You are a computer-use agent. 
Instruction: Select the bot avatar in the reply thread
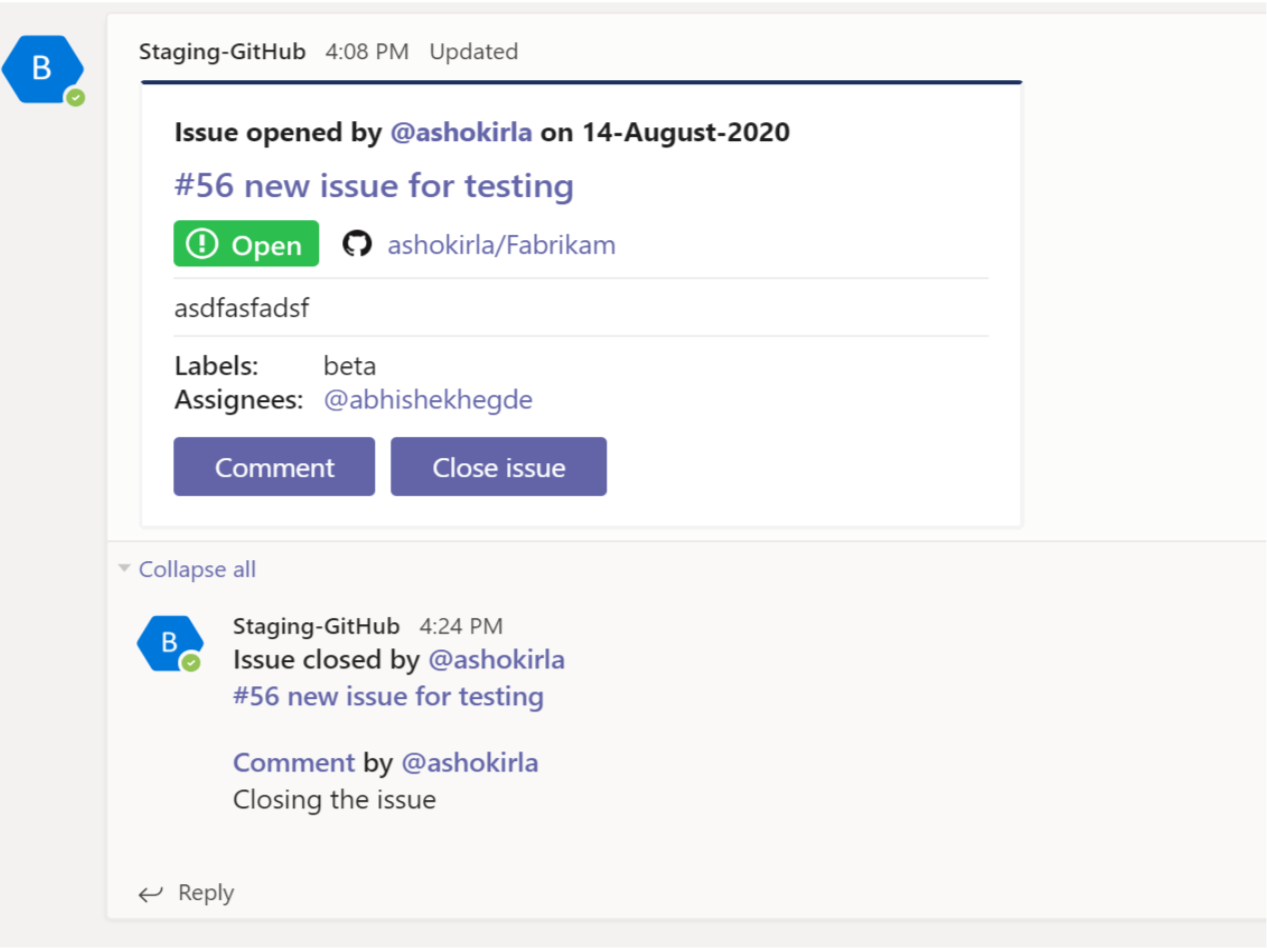[168, 642]
